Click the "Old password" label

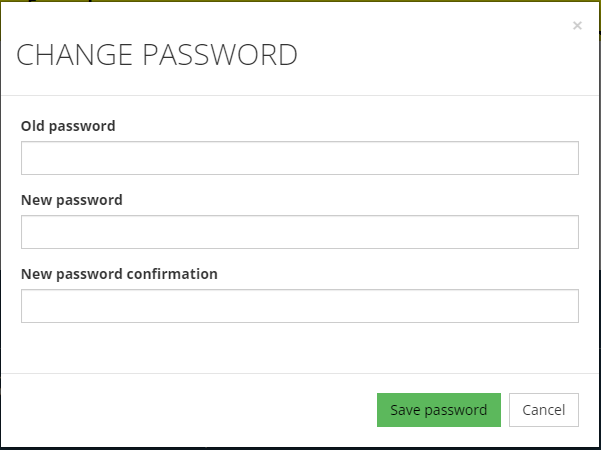tap(68, 126)
